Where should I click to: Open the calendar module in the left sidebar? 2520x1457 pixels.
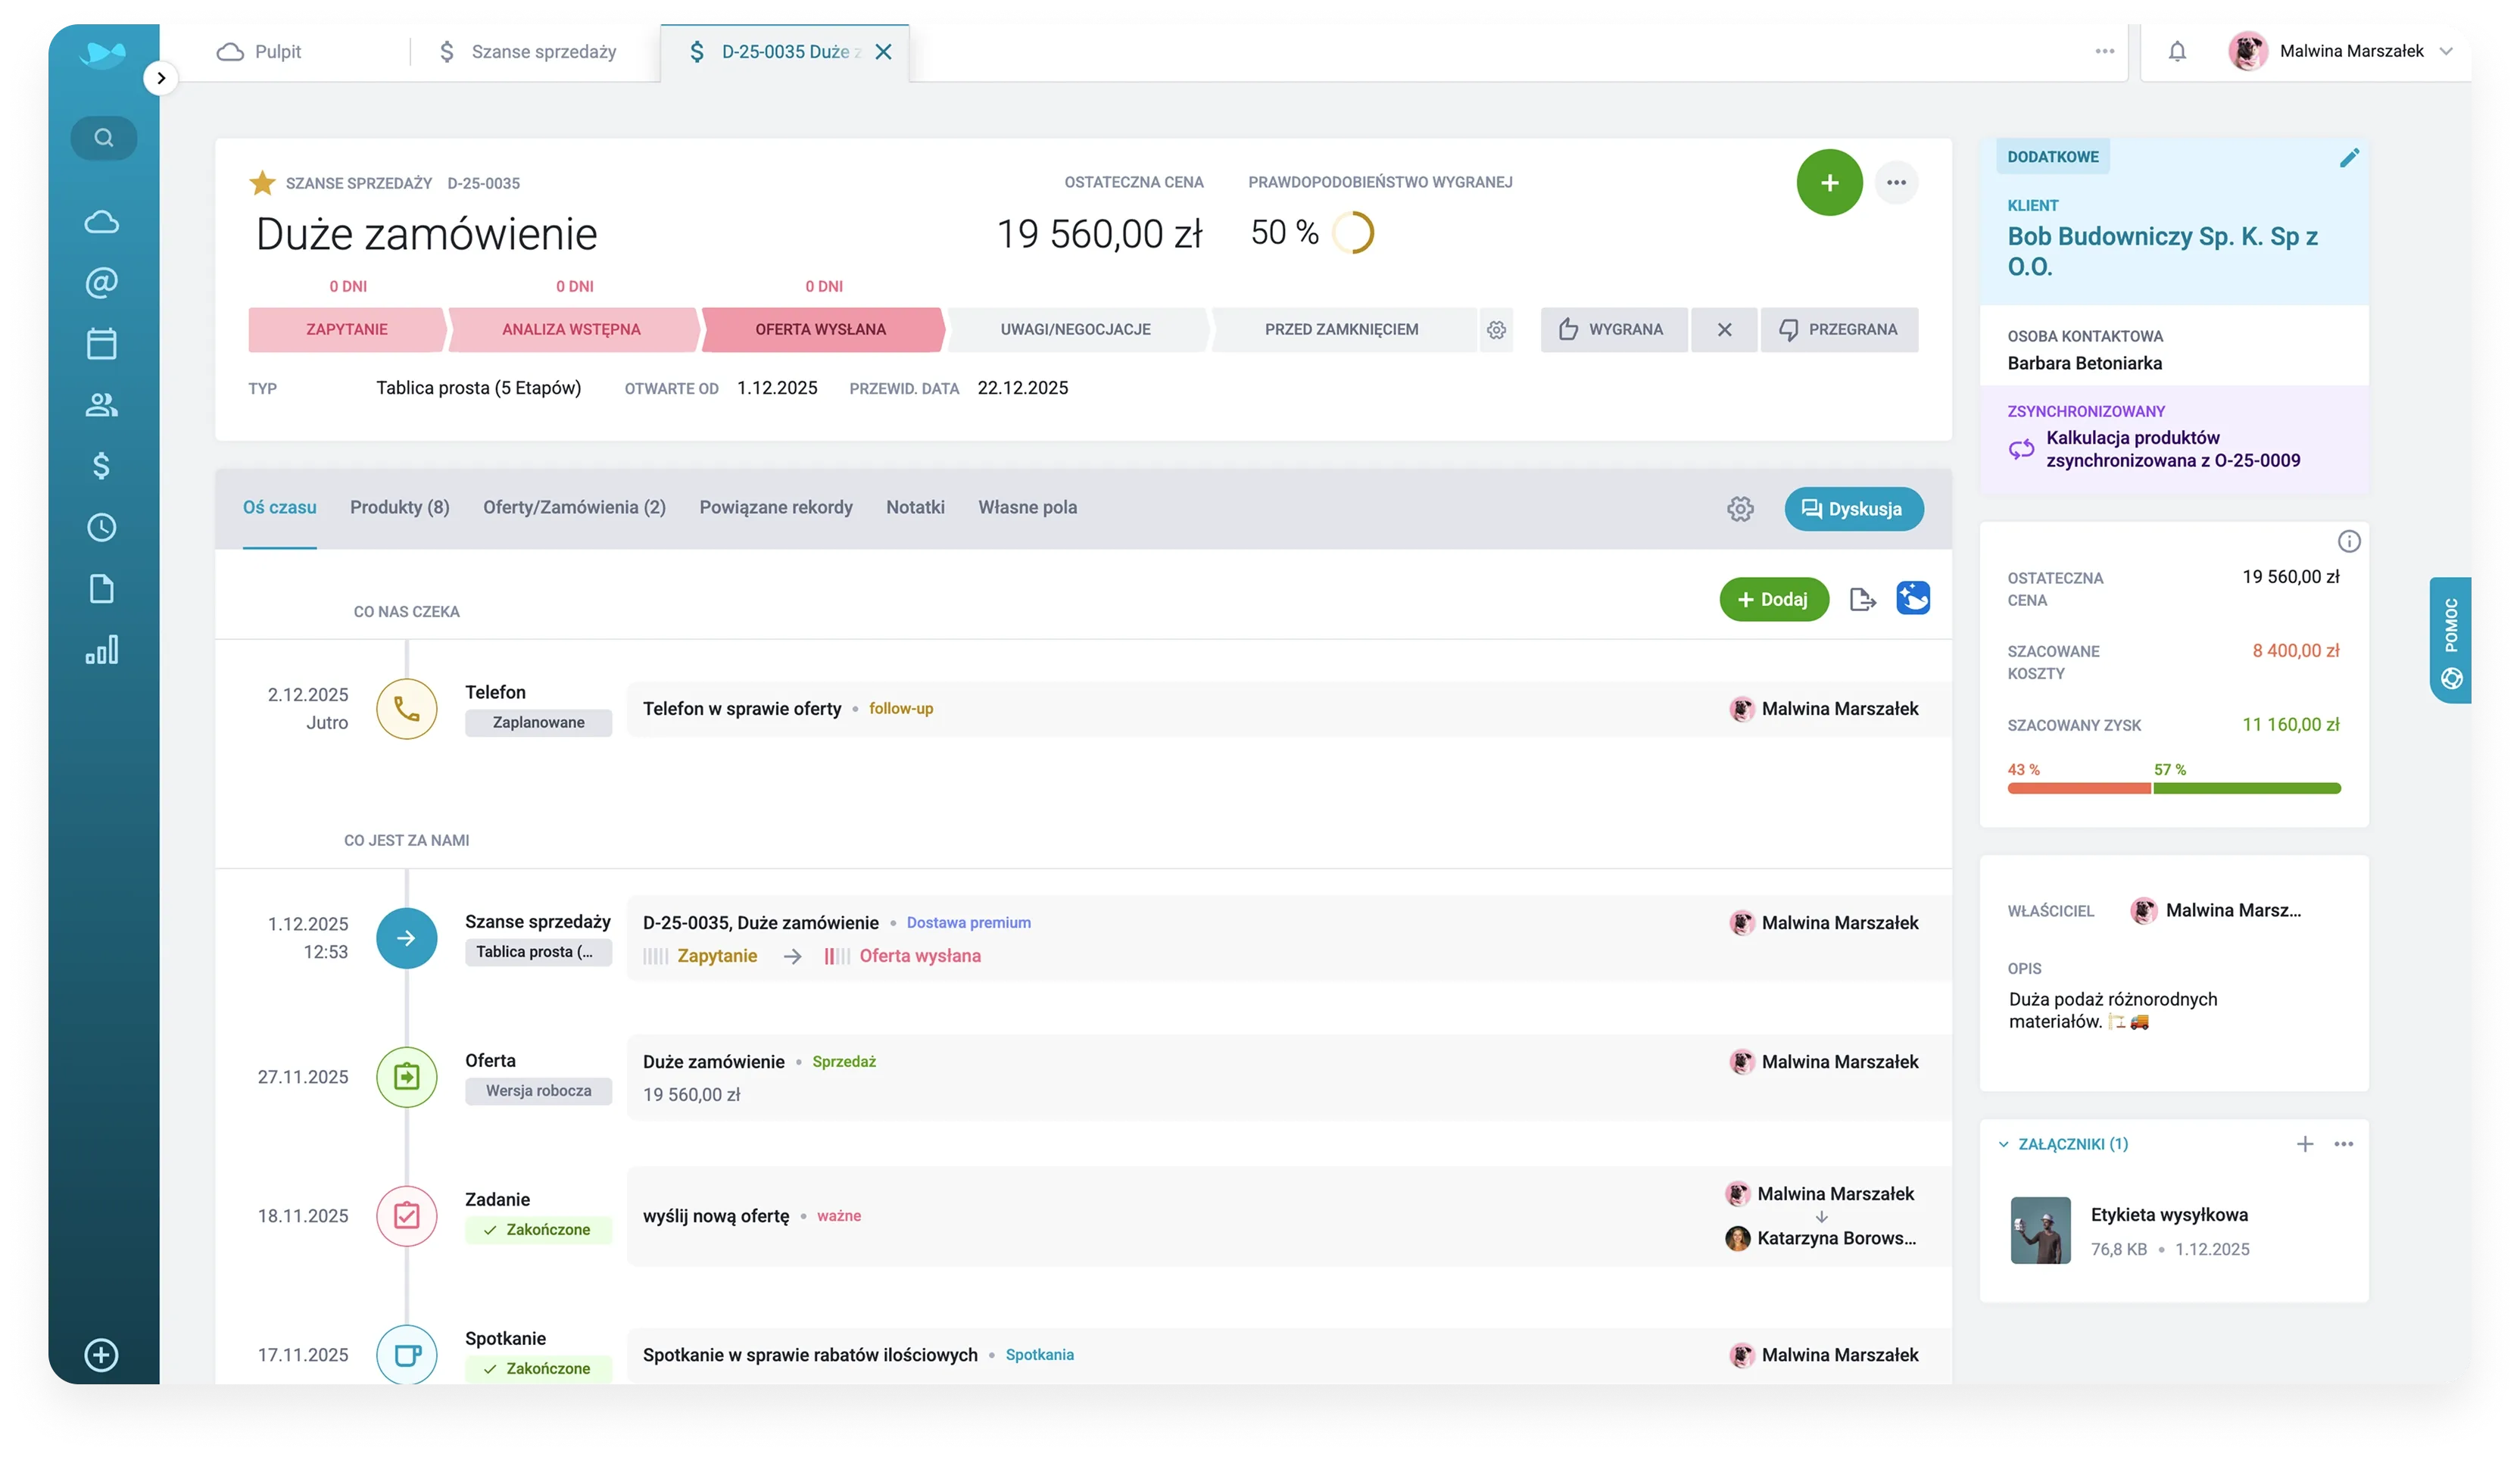[103, 343]
